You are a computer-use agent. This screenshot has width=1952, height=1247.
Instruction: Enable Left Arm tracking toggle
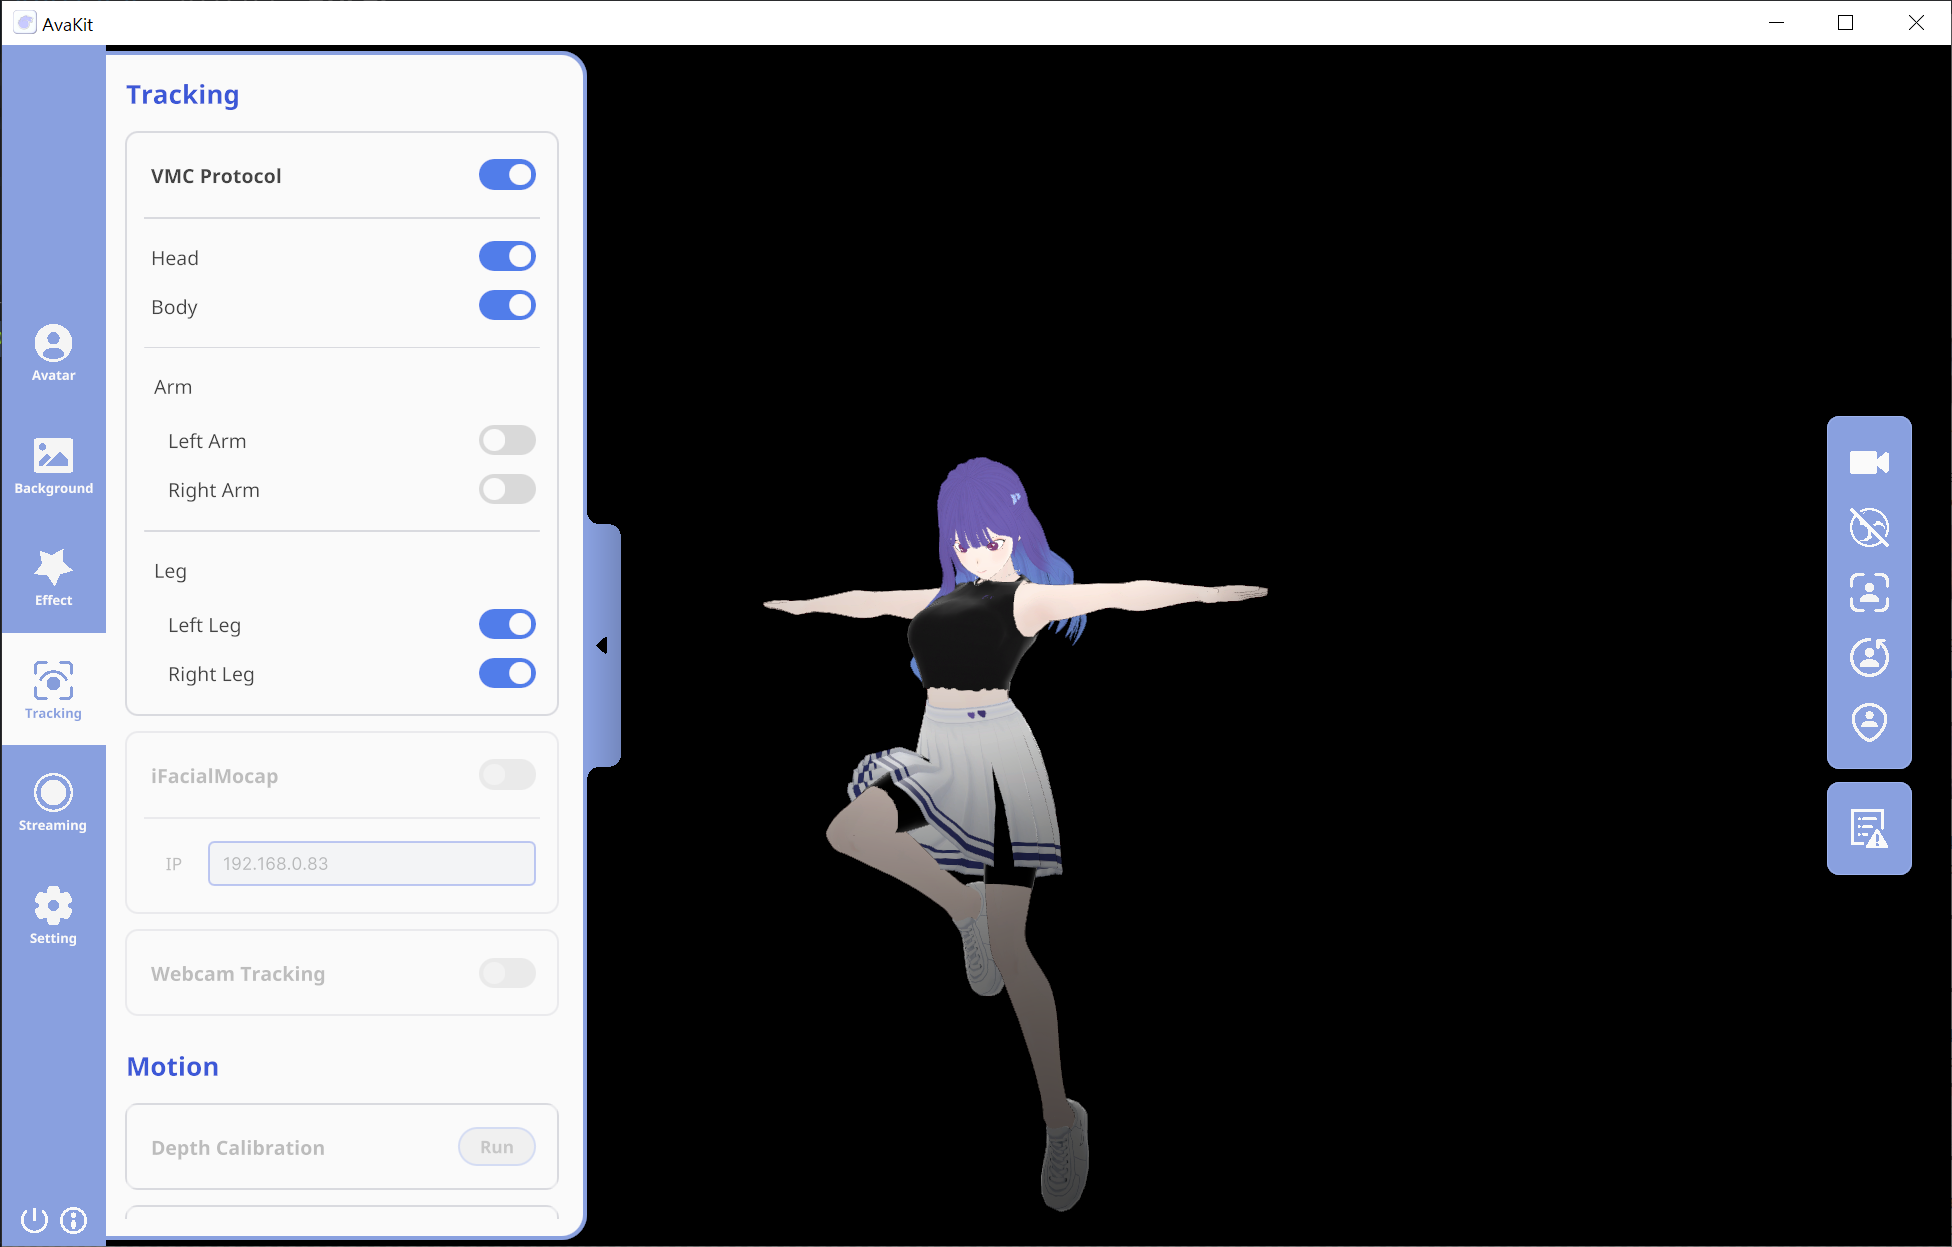click(507, 440)
